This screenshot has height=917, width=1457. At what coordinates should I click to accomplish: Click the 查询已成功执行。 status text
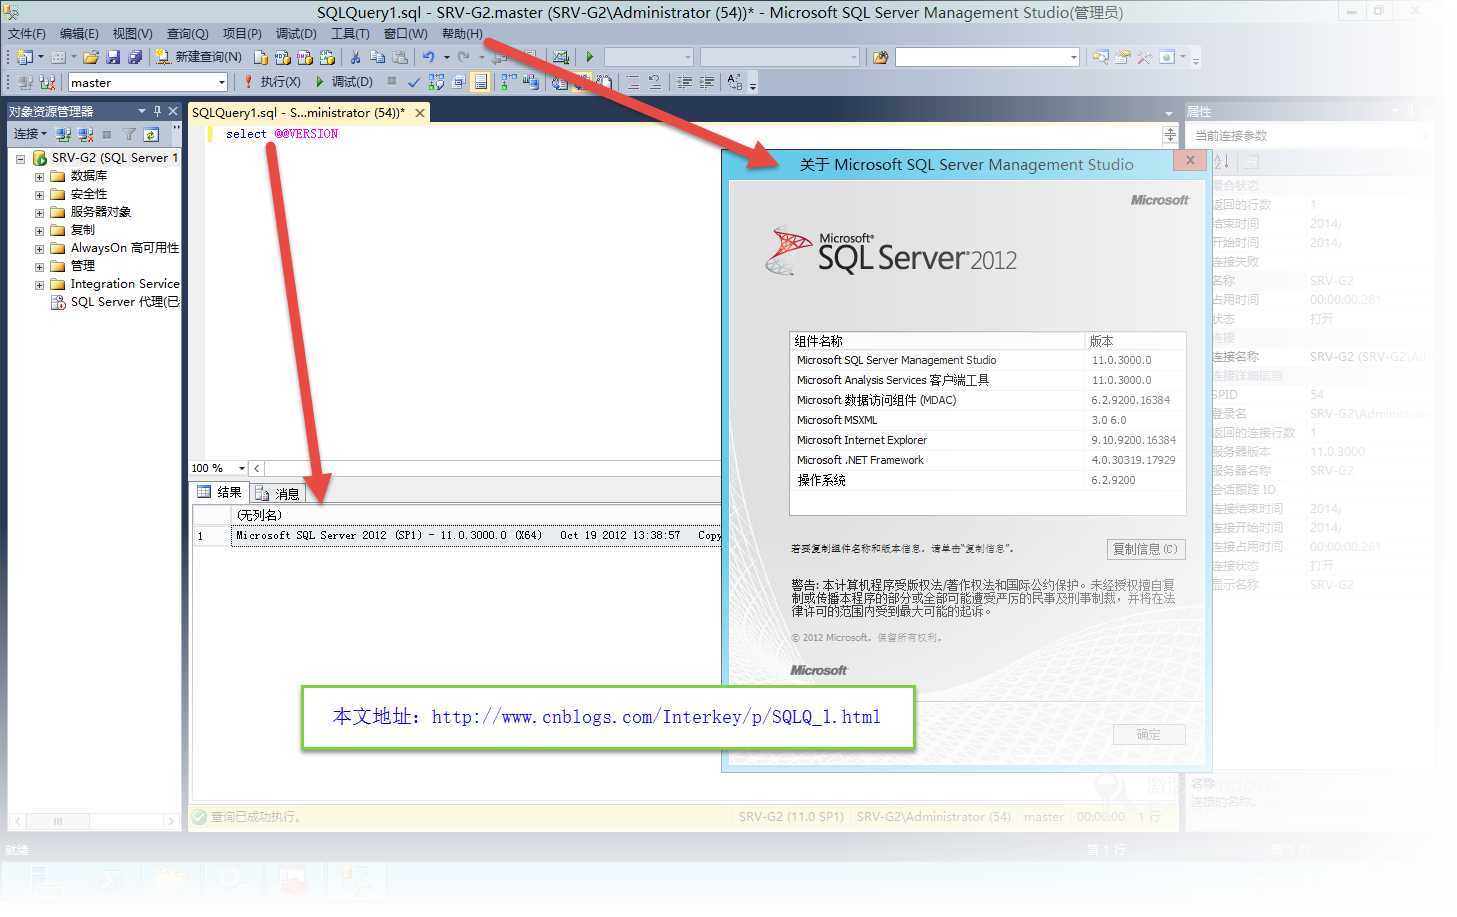point(256,817)
